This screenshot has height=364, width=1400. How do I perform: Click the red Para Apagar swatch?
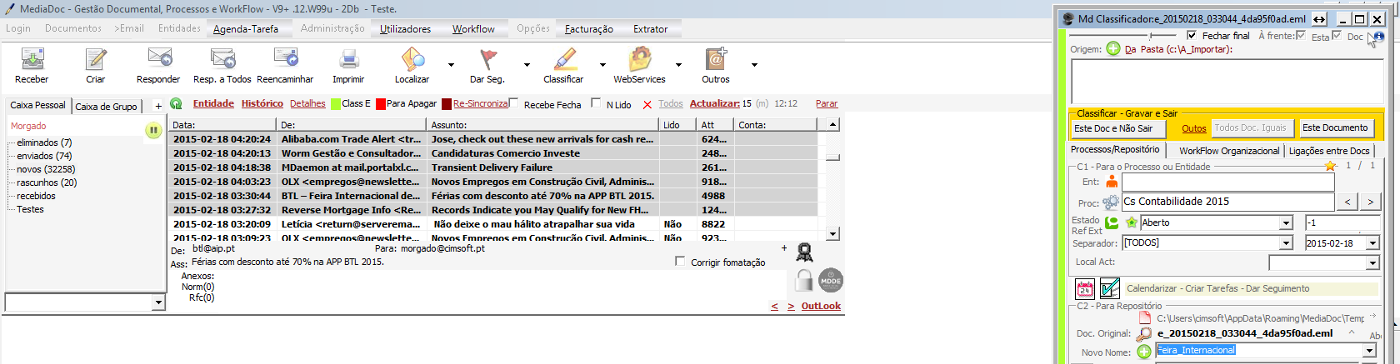pos(381,103)
